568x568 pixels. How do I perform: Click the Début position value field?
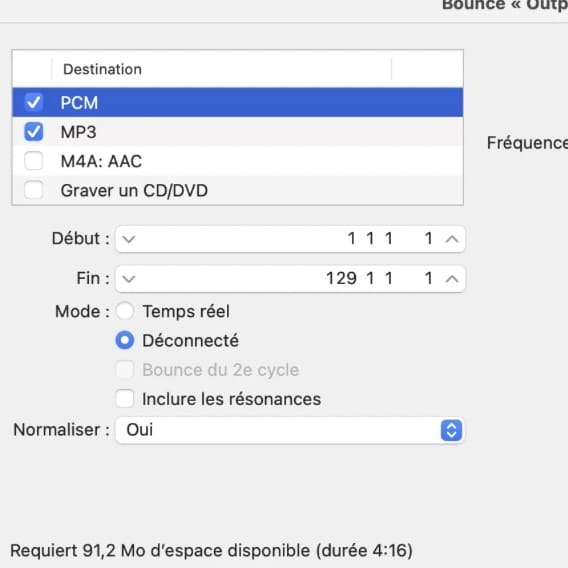coord(290,239)
